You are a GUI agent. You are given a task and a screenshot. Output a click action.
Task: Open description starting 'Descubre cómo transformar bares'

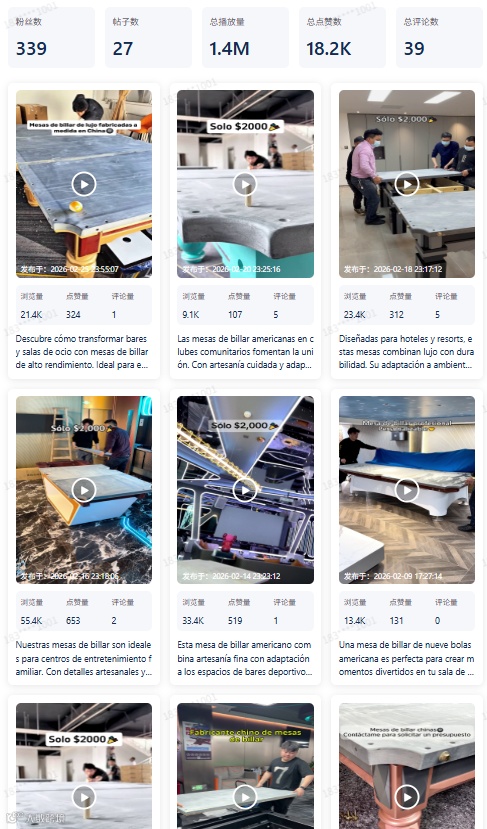point(84,352)
